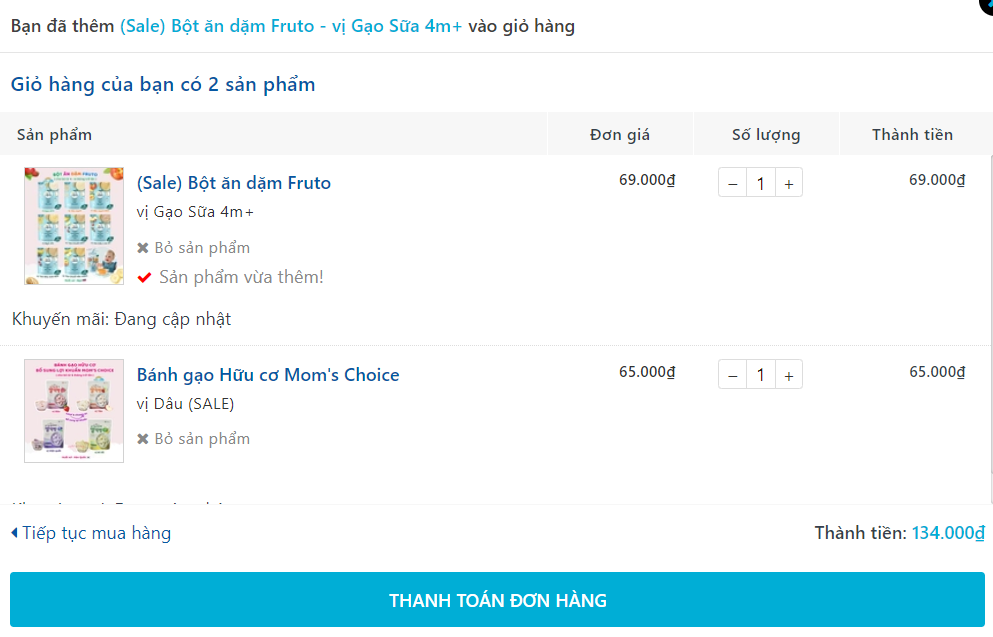Click the cart list vertical scrollbar

click(990, 330)
